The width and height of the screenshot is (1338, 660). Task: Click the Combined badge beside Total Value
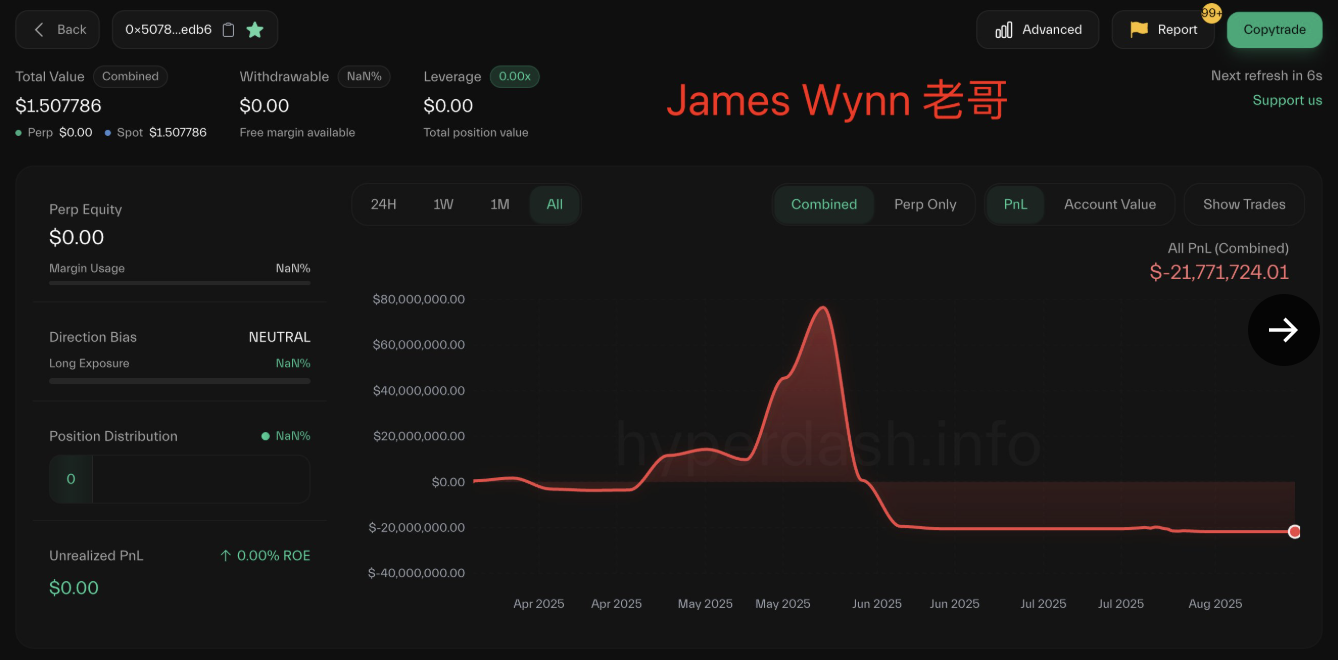tap(131, 76)
